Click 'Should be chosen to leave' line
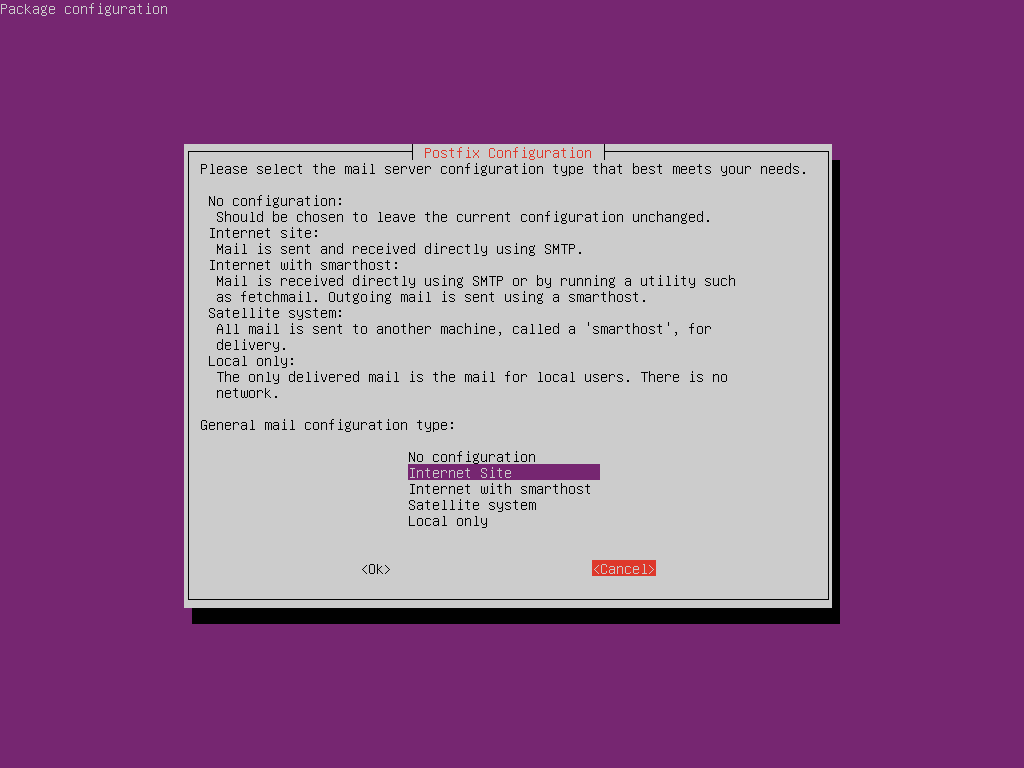The height and width of the screenshot is (768, 1024). (x=464, y=217)
